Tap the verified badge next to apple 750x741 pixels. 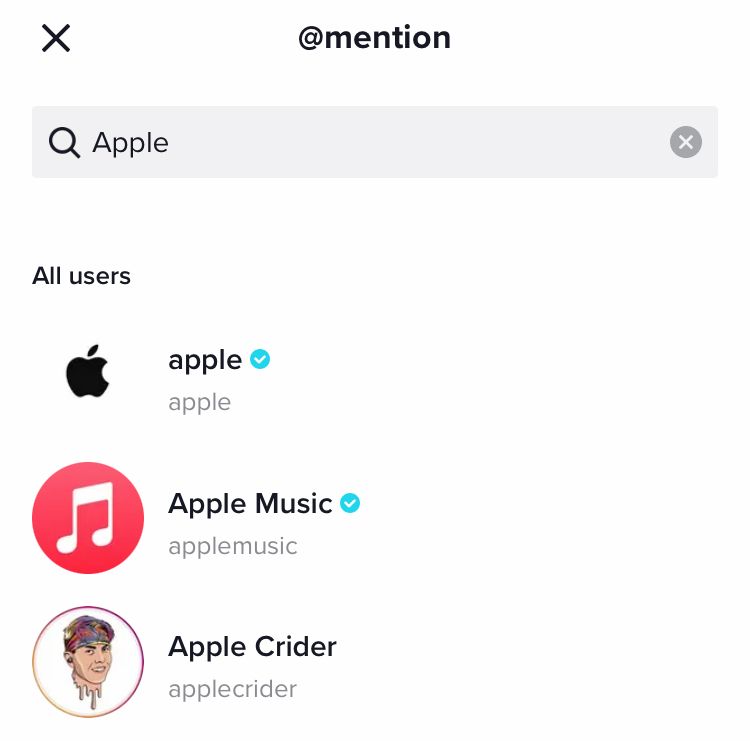(260, 359)
